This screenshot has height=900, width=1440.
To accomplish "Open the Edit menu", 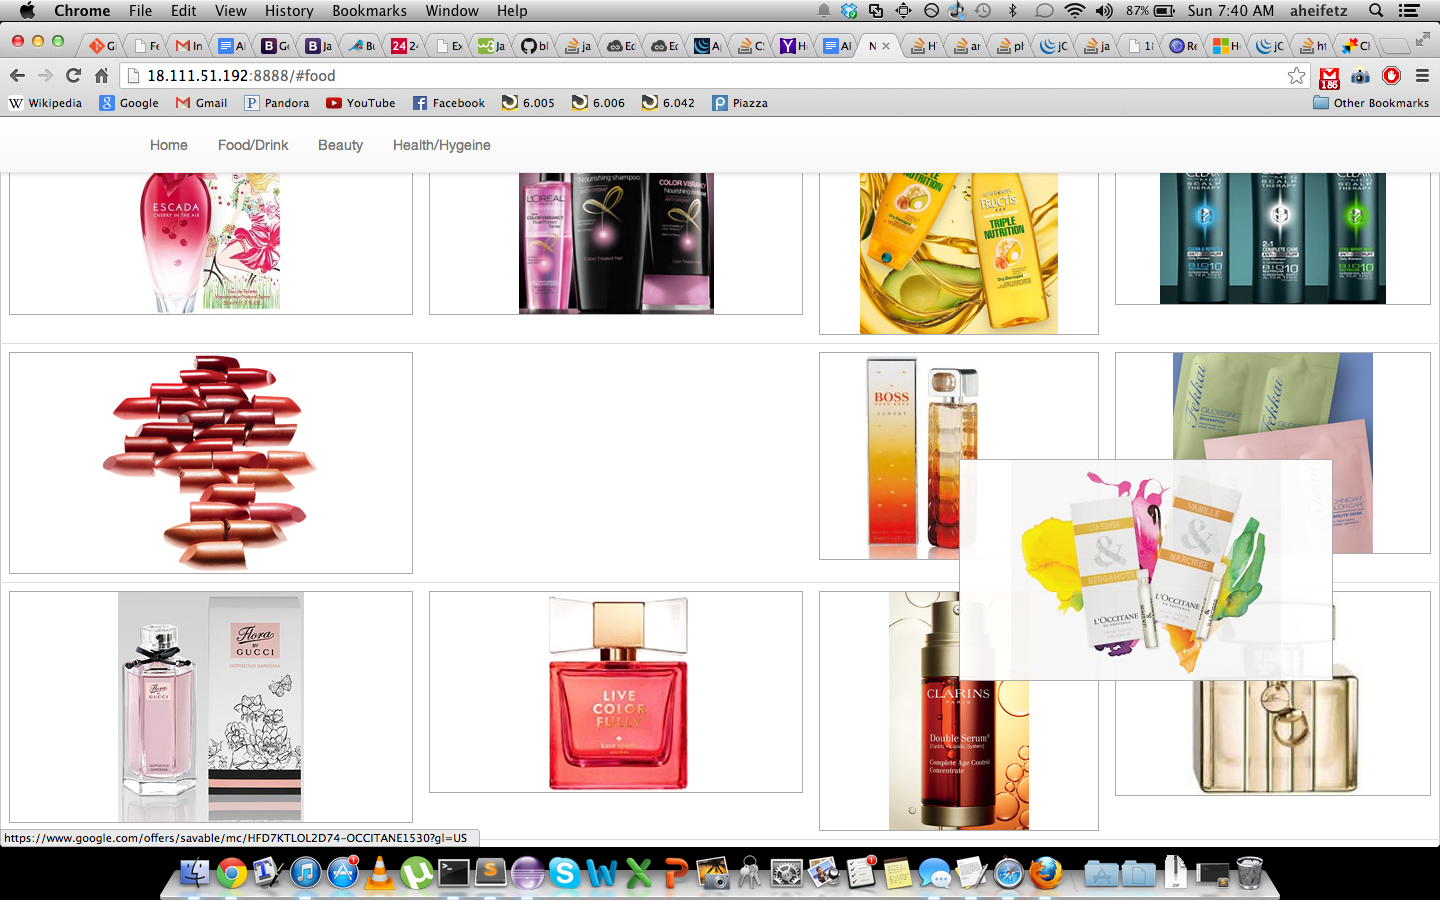I will (x=184, y=10).
